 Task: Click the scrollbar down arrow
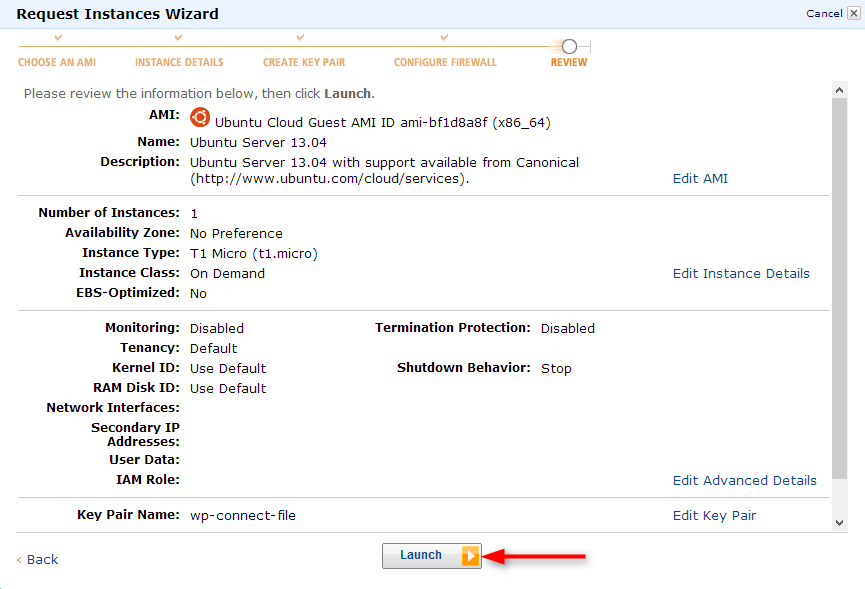[840, 522]
